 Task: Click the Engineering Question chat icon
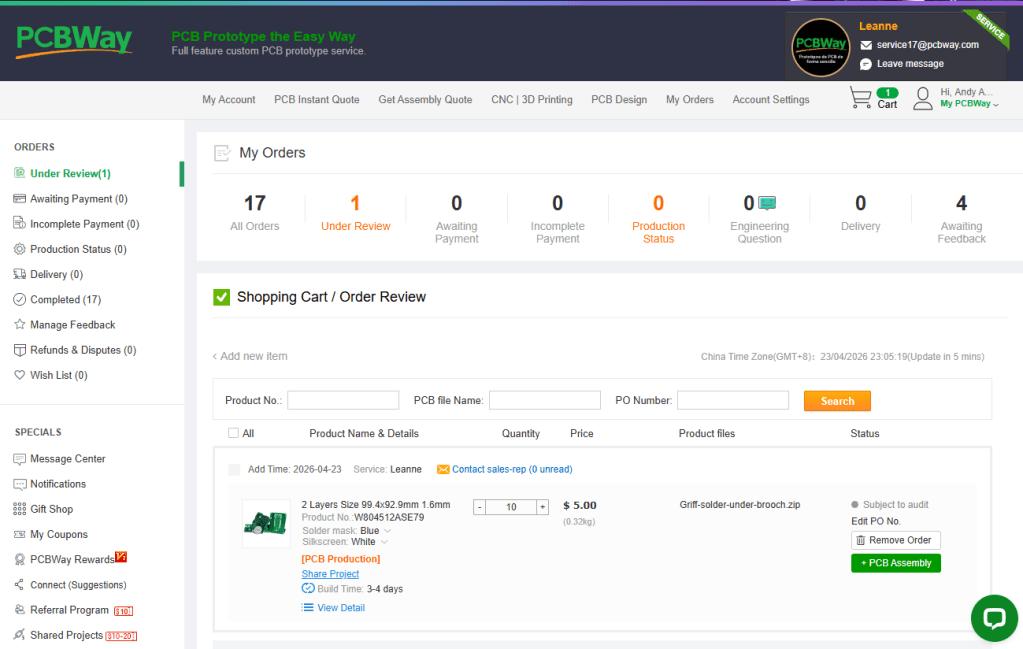point(767,204)
